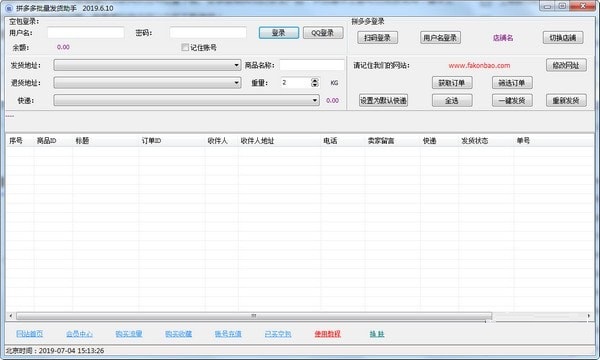Toggle the 记住账号 checkbox
The height and width of the screenshot is (360, 600).
[x=185, y=47]
